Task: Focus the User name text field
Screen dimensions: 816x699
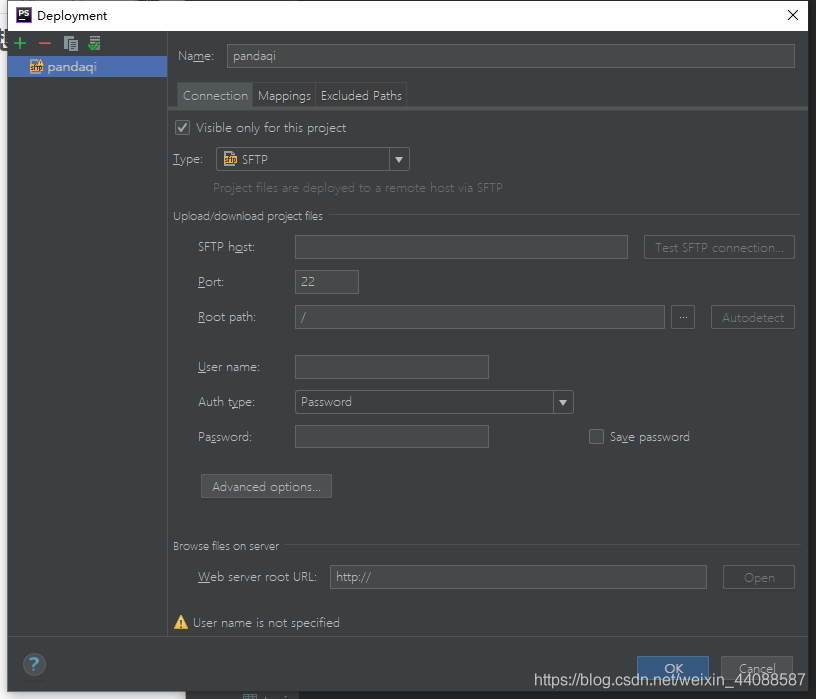Action: click(391, 367)
